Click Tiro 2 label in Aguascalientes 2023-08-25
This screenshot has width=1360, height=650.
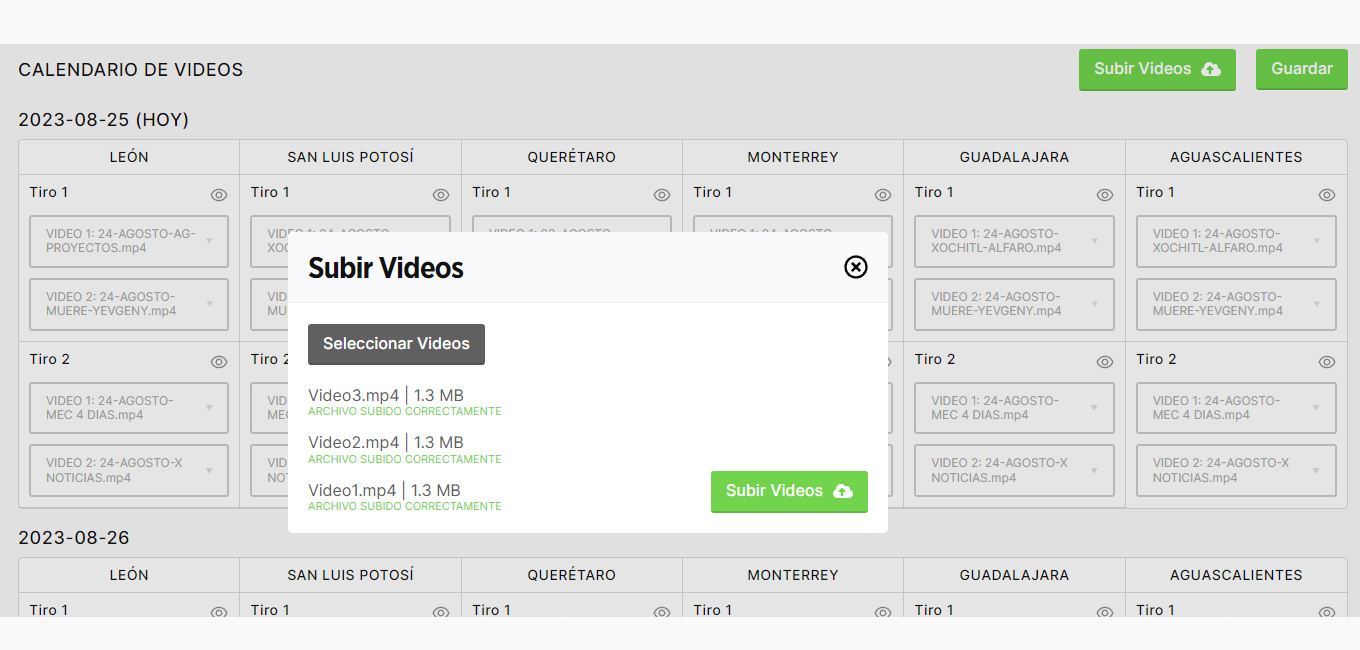(x=1156, y=359)
